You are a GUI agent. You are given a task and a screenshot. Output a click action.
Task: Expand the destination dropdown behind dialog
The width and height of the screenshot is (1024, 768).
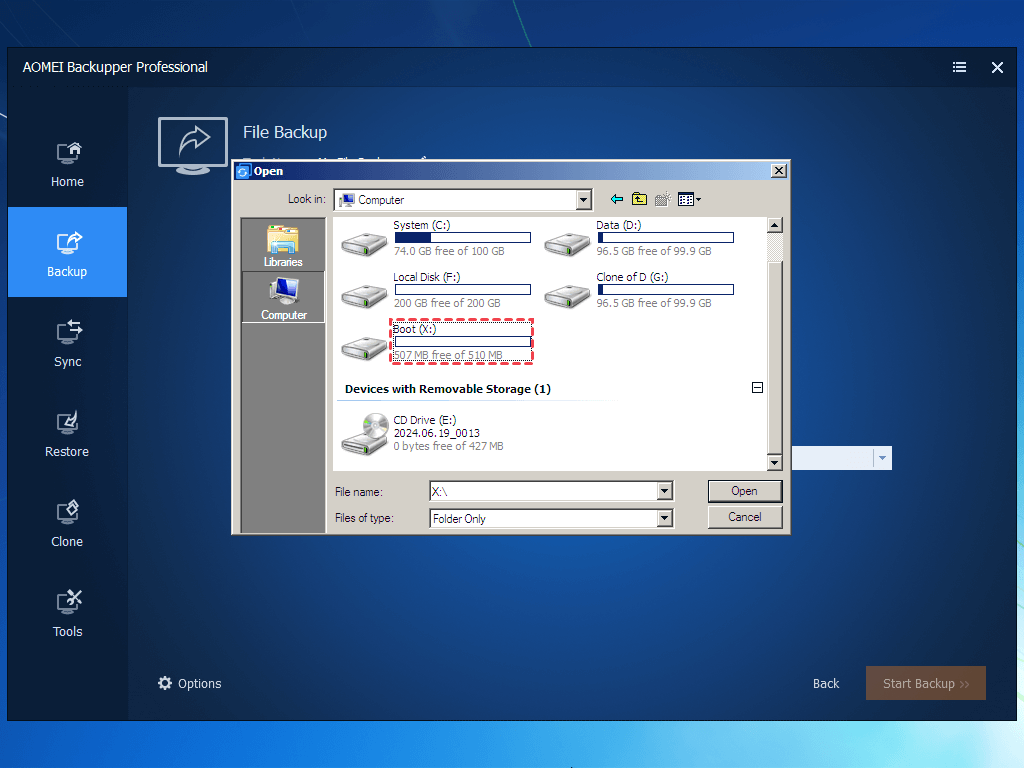coord(882,458)
